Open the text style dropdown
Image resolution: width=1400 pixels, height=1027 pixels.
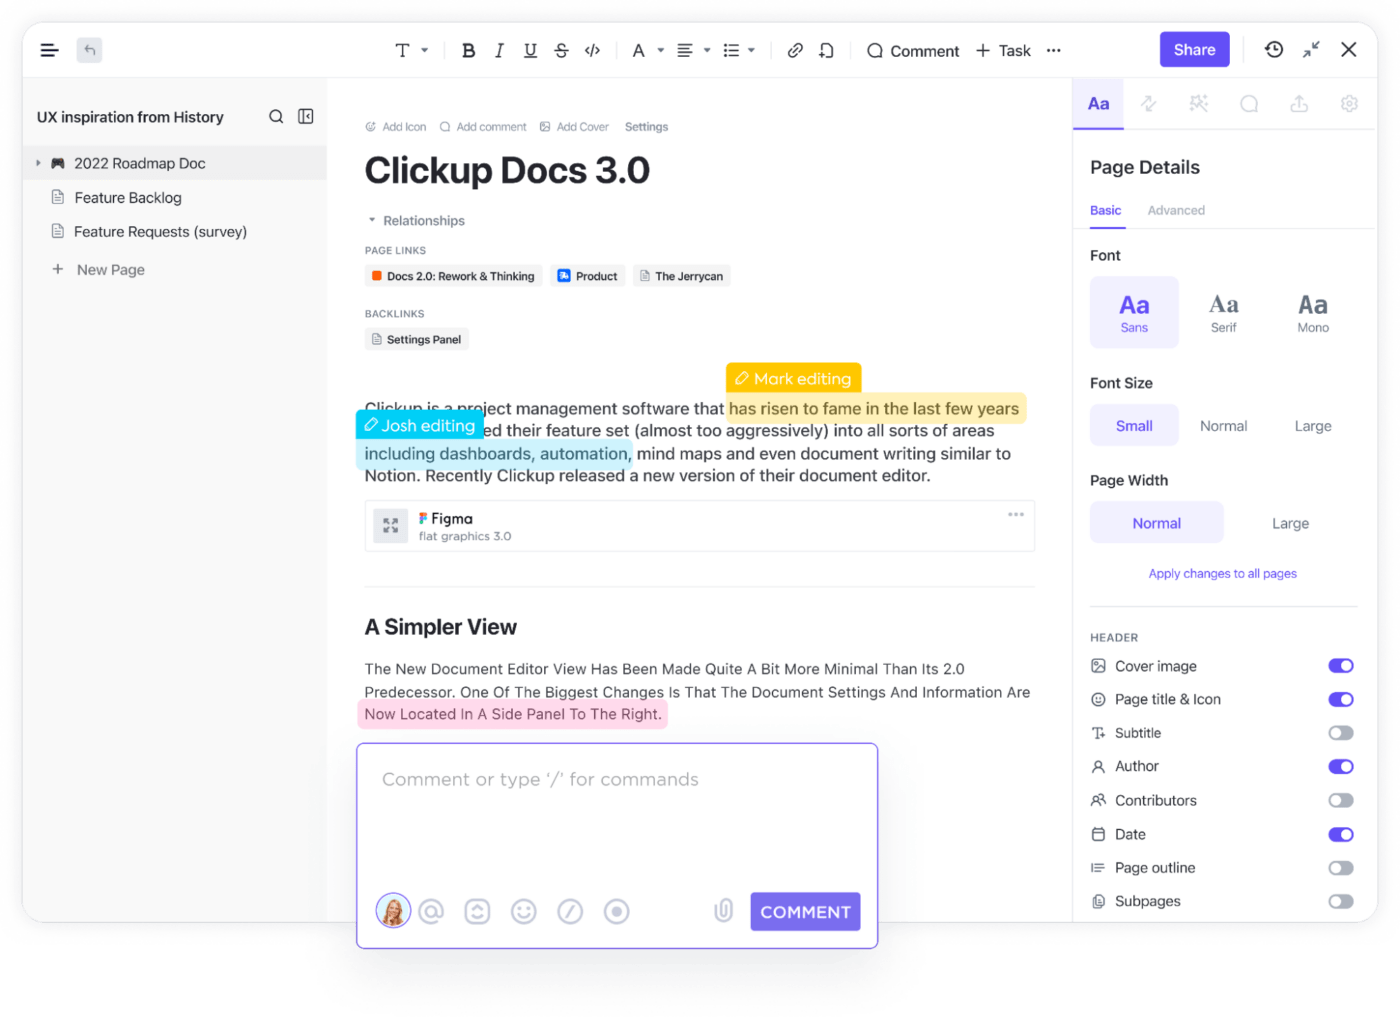point(411,51)
